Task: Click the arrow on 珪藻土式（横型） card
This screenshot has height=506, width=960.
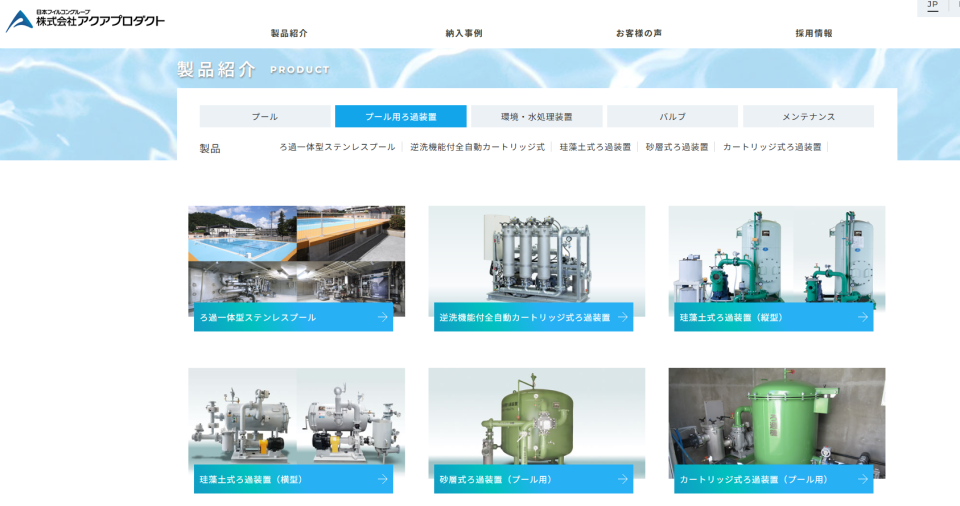Action: coord(383,479)
